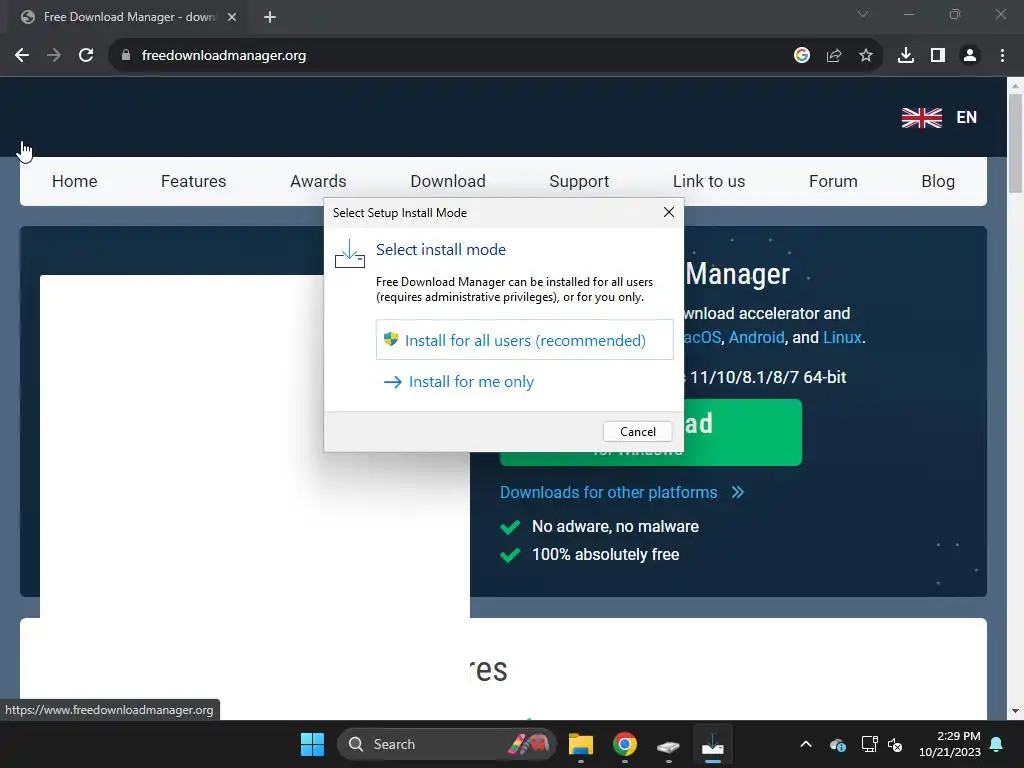Screen dimensions: 1024x768
Task: Toggle the browser side panel icon
Action: click(938, 56)
